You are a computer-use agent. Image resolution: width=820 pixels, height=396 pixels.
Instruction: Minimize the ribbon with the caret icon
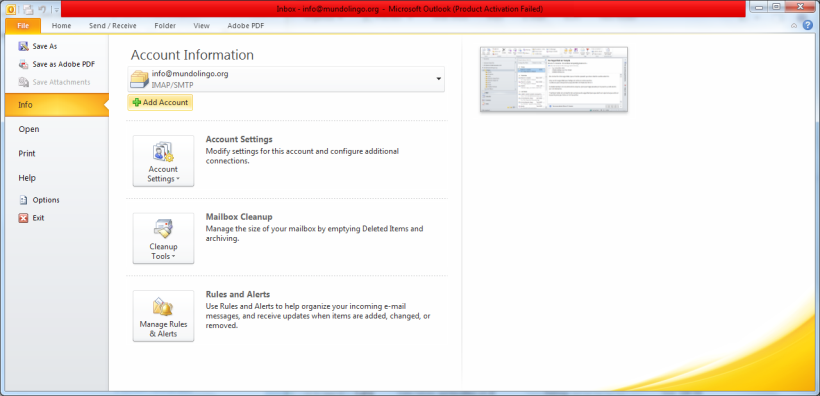(794, 26)
